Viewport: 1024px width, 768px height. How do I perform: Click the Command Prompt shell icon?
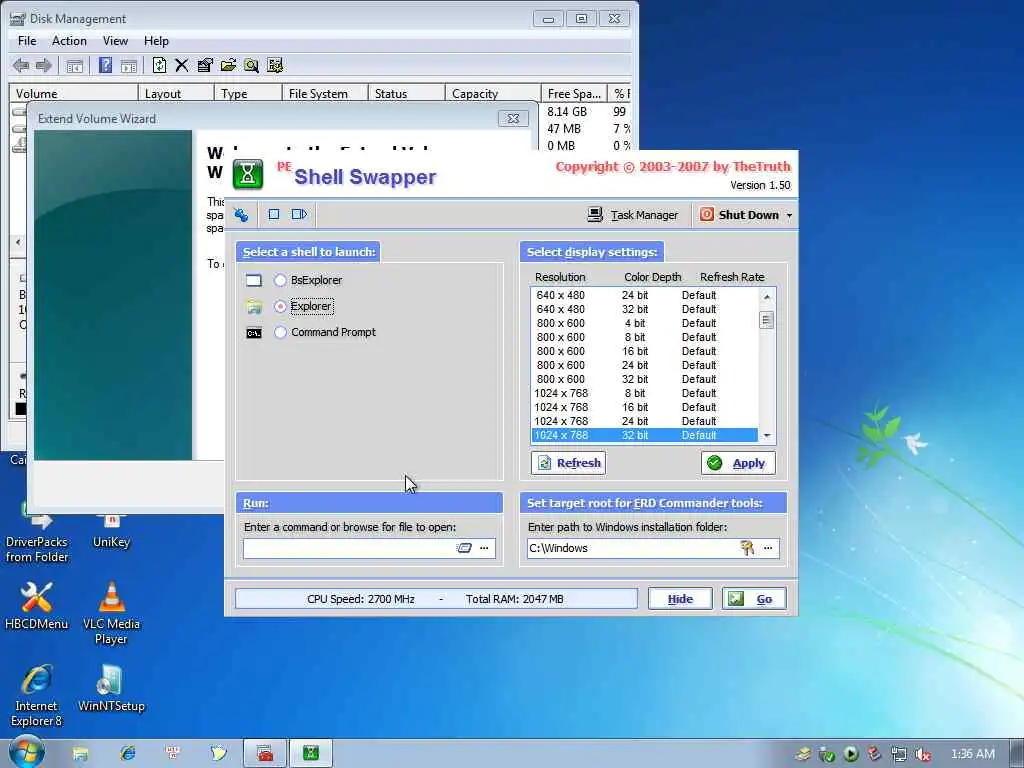(253, 333)
